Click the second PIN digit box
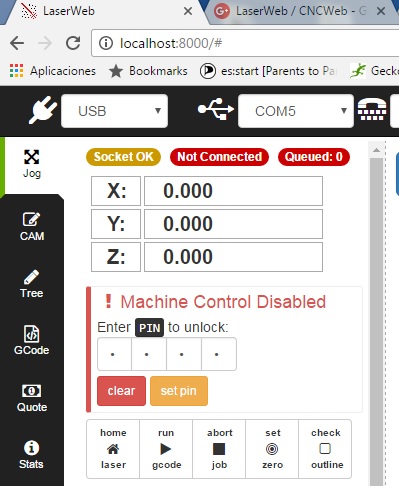This screenshot has width=399, height=486. click(149, 354)
